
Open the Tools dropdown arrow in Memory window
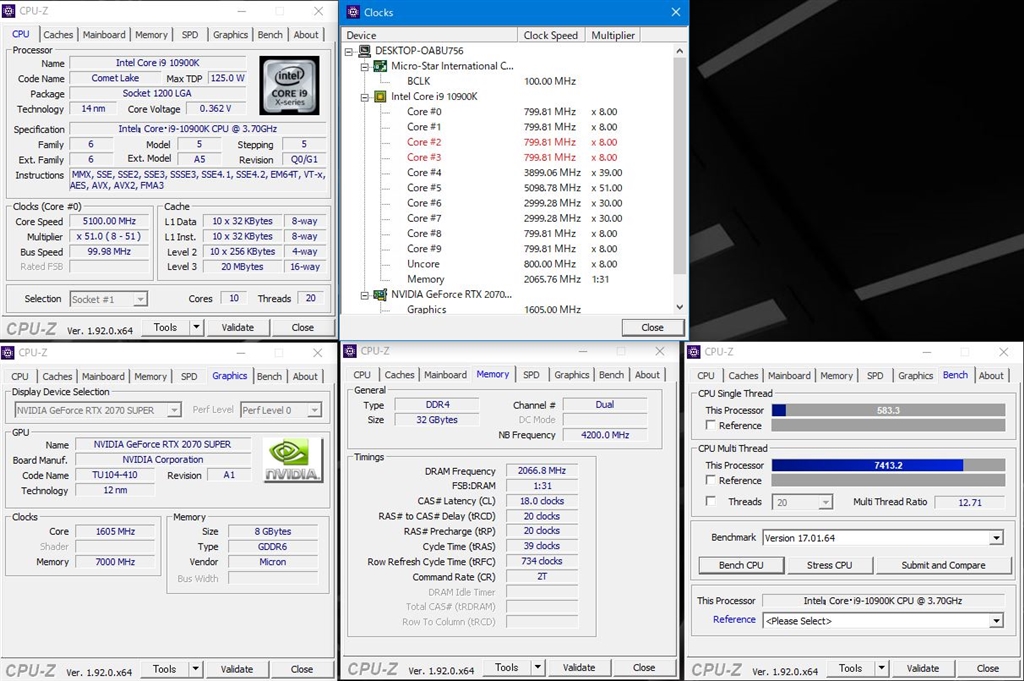click(x=538, y=667)
